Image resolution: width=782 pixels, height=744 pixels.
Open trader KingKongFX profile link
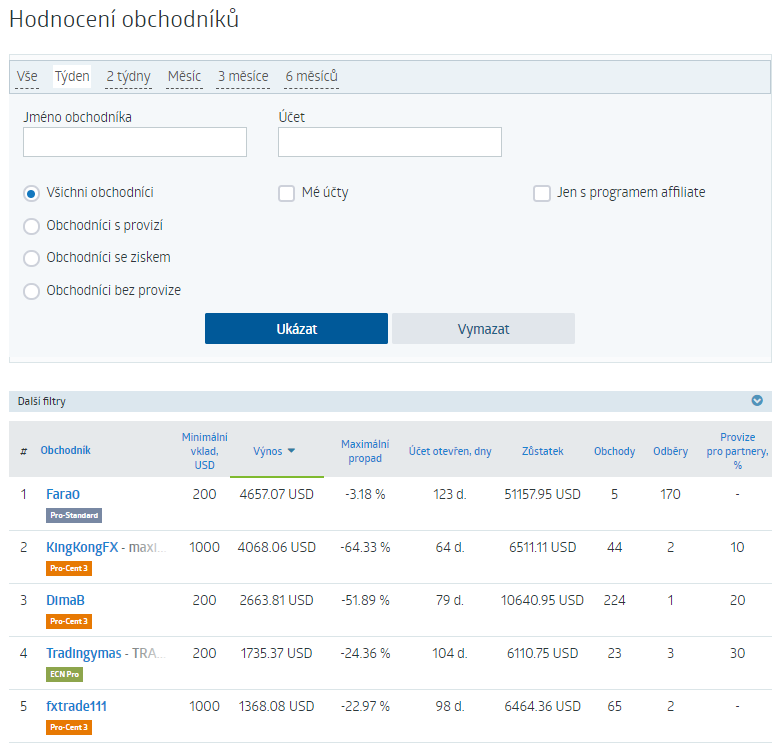[x=82, y=547]
